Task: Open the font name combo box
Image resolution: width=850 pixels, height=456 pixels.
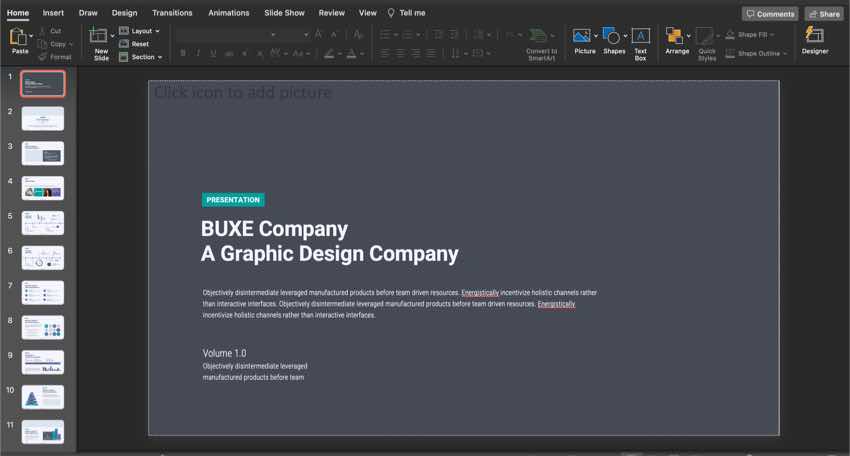Action: click(x=227, y=35)
